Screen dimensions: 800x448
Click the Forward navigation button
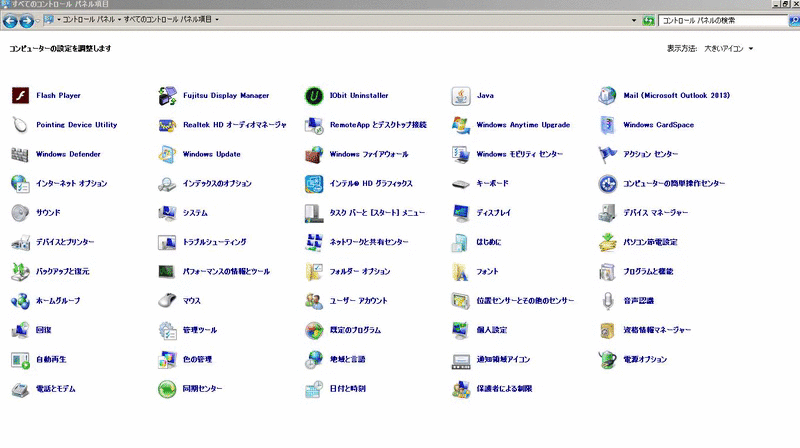pos(27,21)
